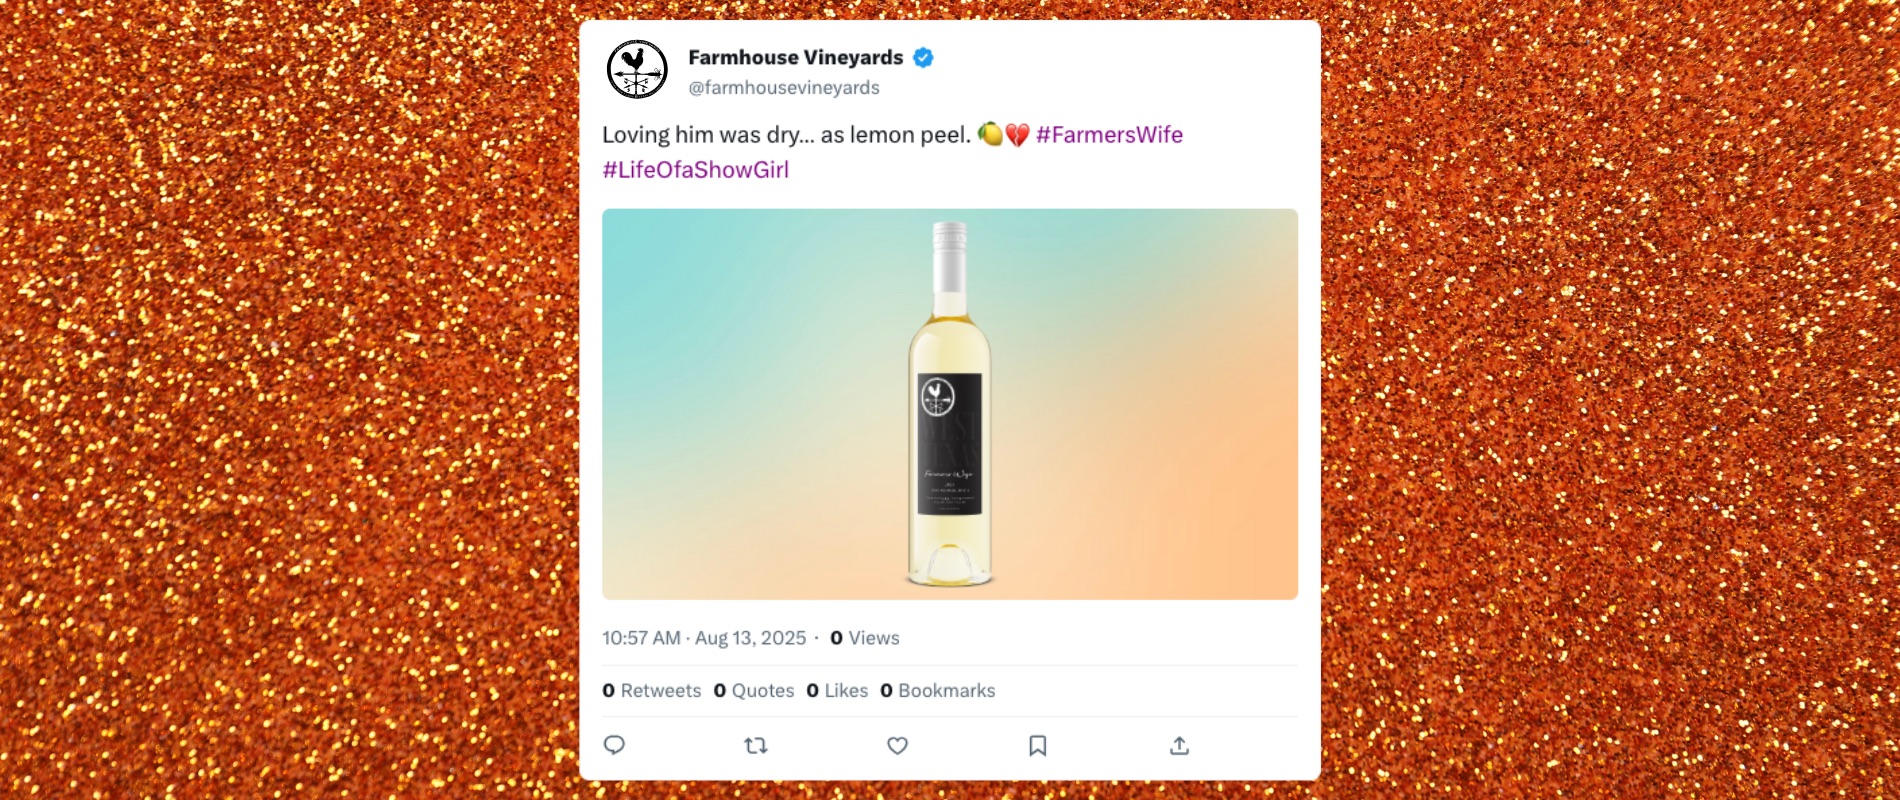View the 0 Retweets list

(652, 691)
